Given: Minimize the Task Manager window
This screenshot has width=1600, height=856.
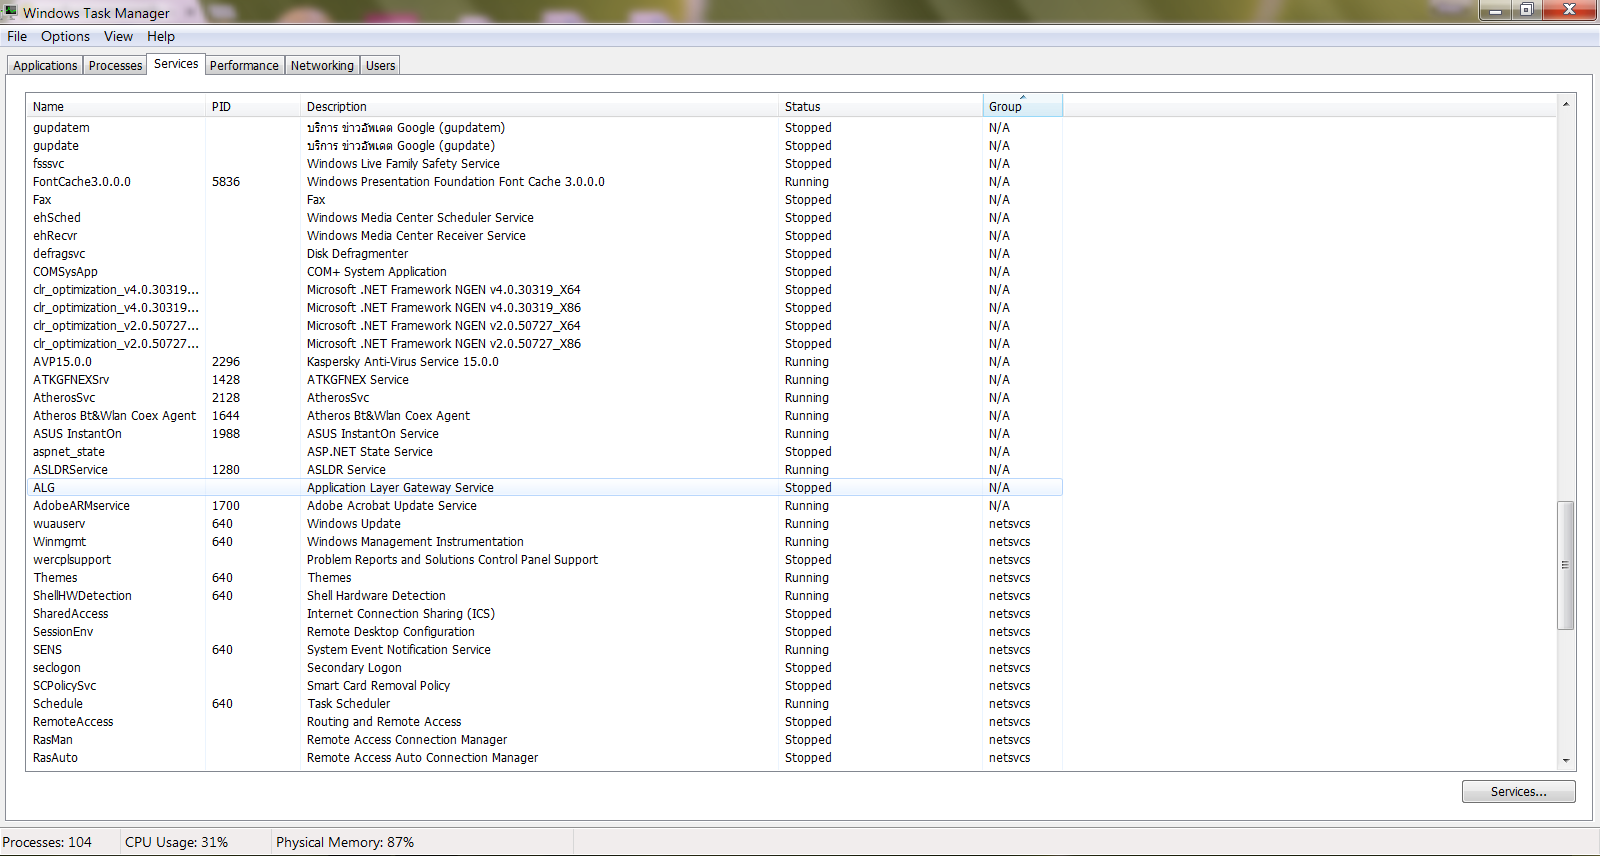Looking at the screenshot, I should click(x=1495, y=10).
